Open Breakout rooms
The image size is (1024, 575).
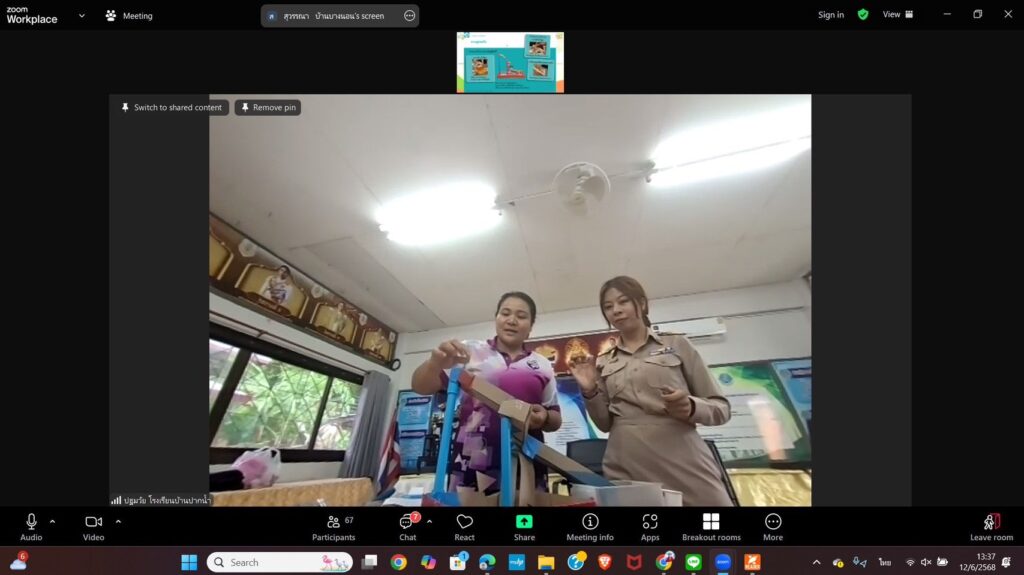click(711, 527)
